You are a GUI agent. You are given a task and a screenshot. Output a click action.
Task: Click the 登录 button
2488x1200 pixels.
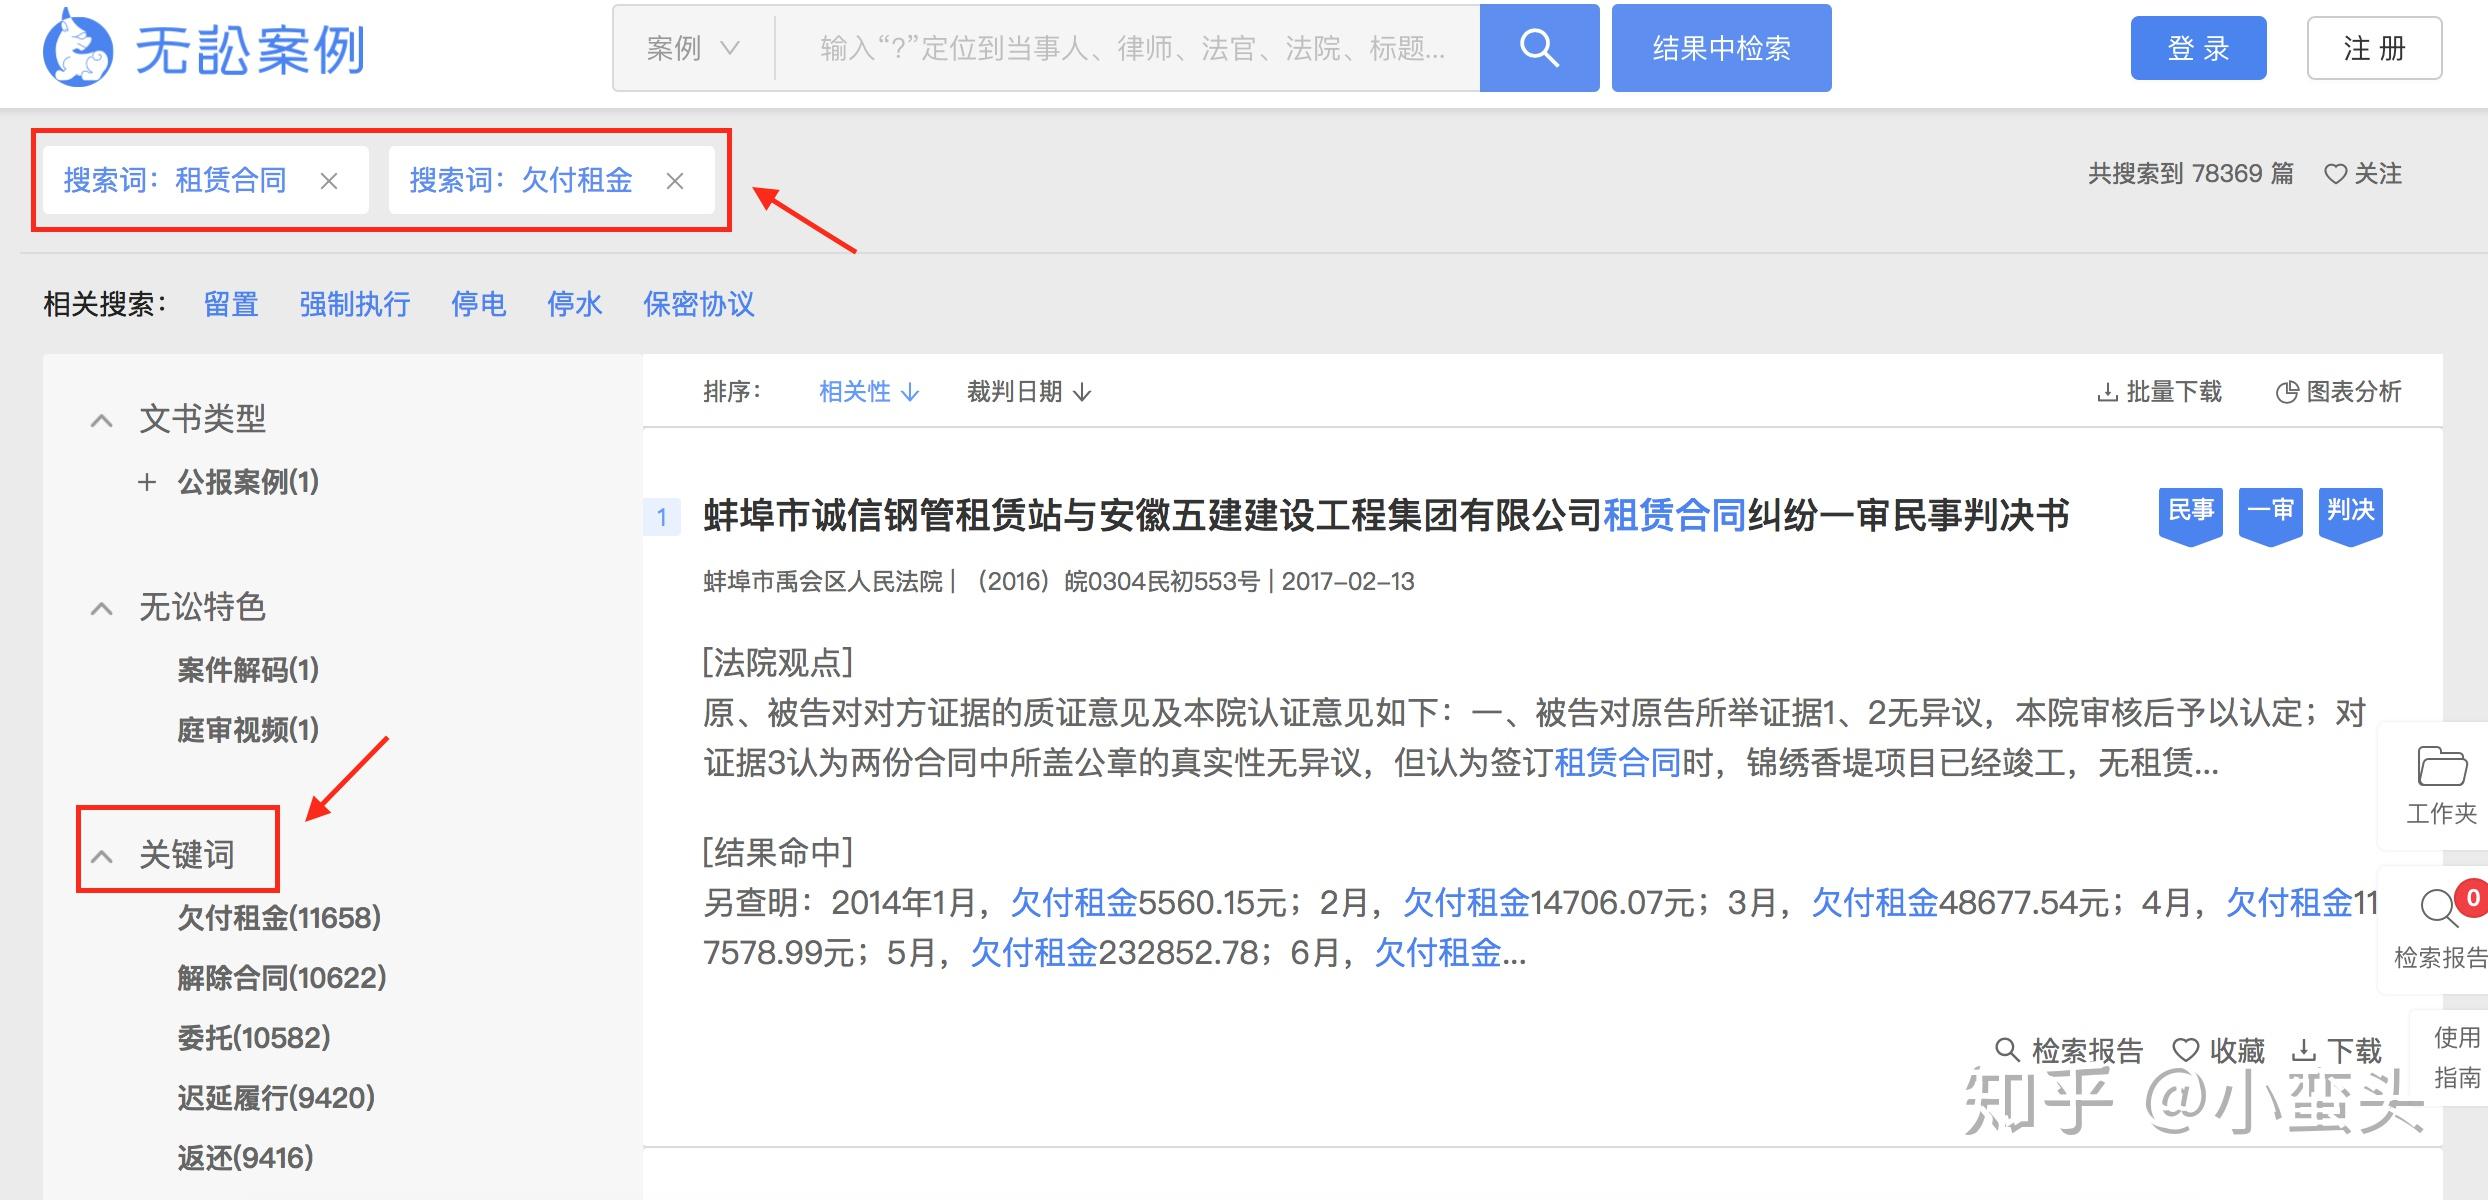(2198, 48)
